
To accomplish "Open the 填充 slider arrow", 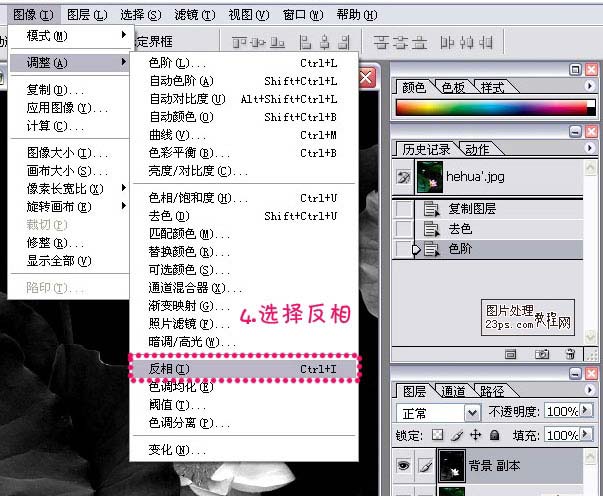I will click(x=586, y=434).
